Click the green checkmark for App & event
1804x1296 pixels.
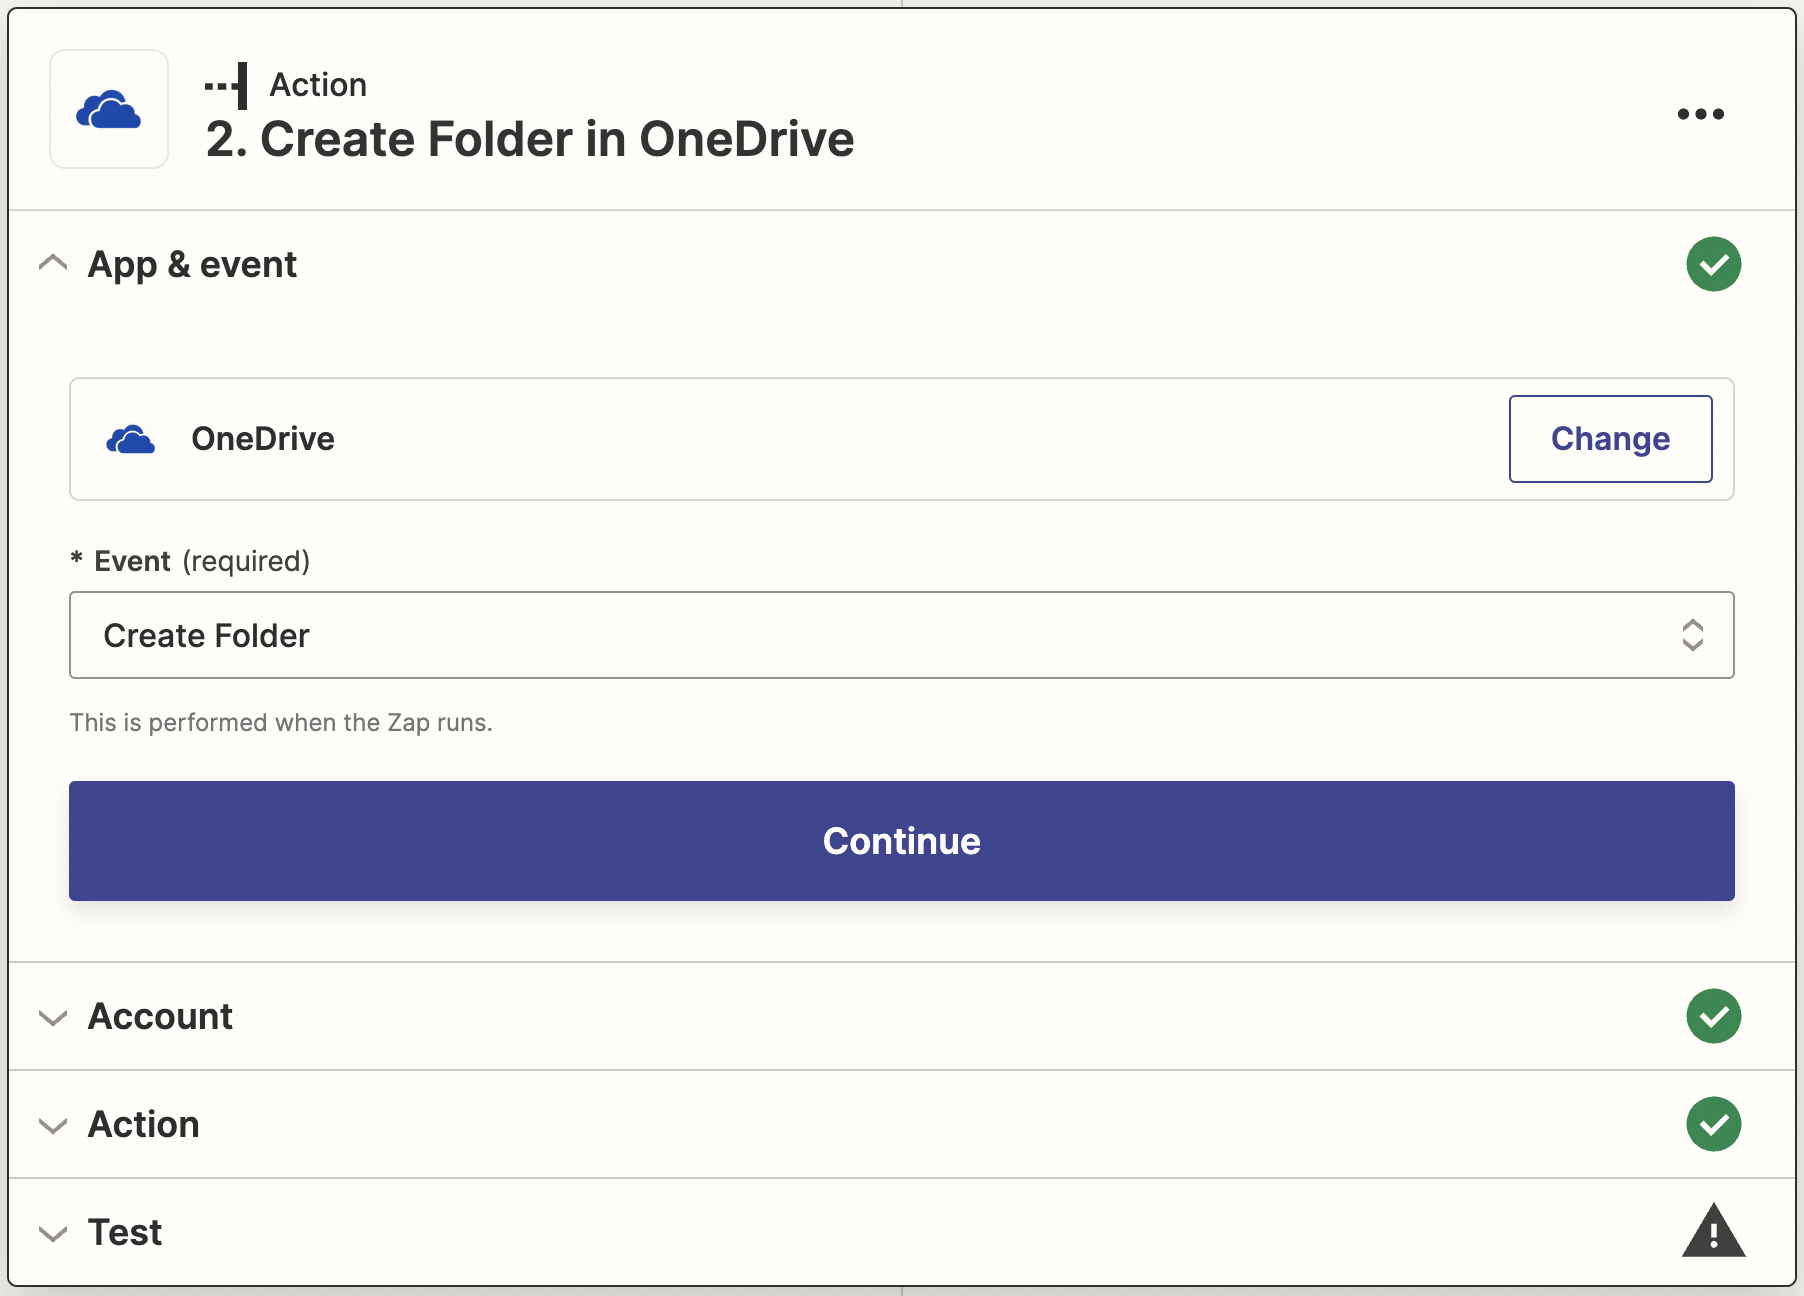pyautogui.click(x=1713, y=264)
